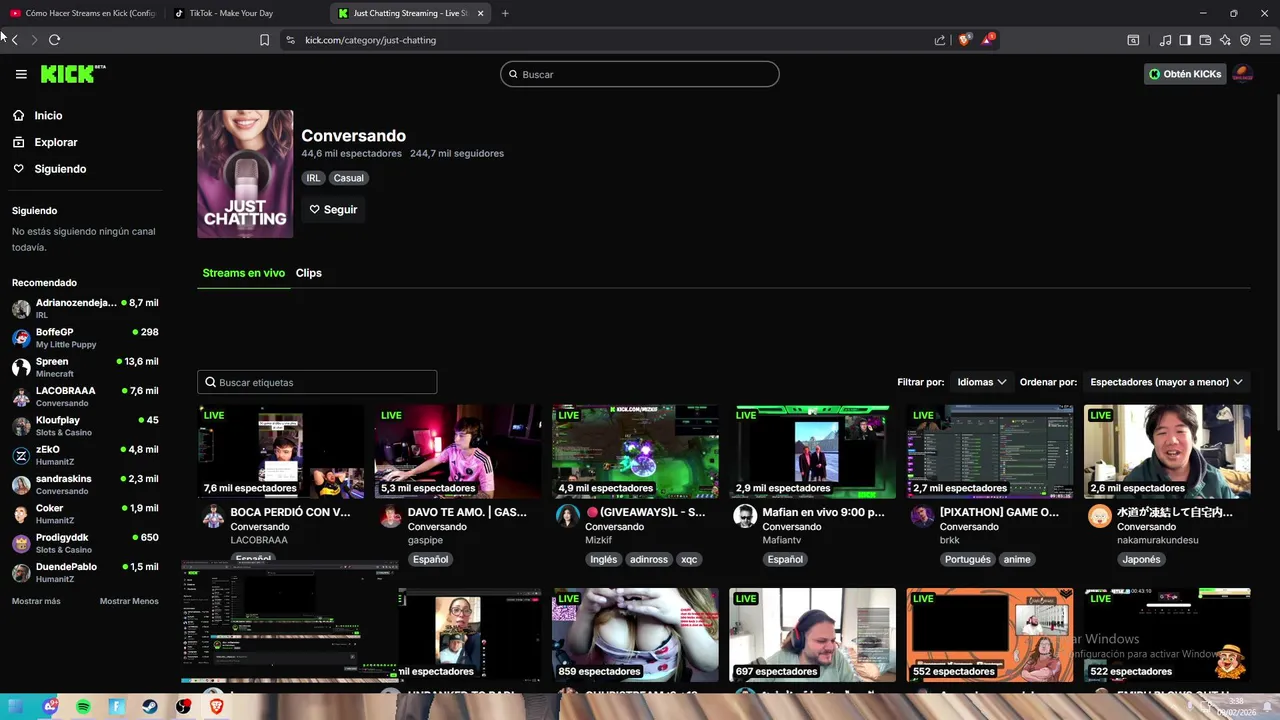Image resolution: width=1280 pixels, height=720 pixels.
Task: Open recommended channel Spreen
Action: point(85,367)
